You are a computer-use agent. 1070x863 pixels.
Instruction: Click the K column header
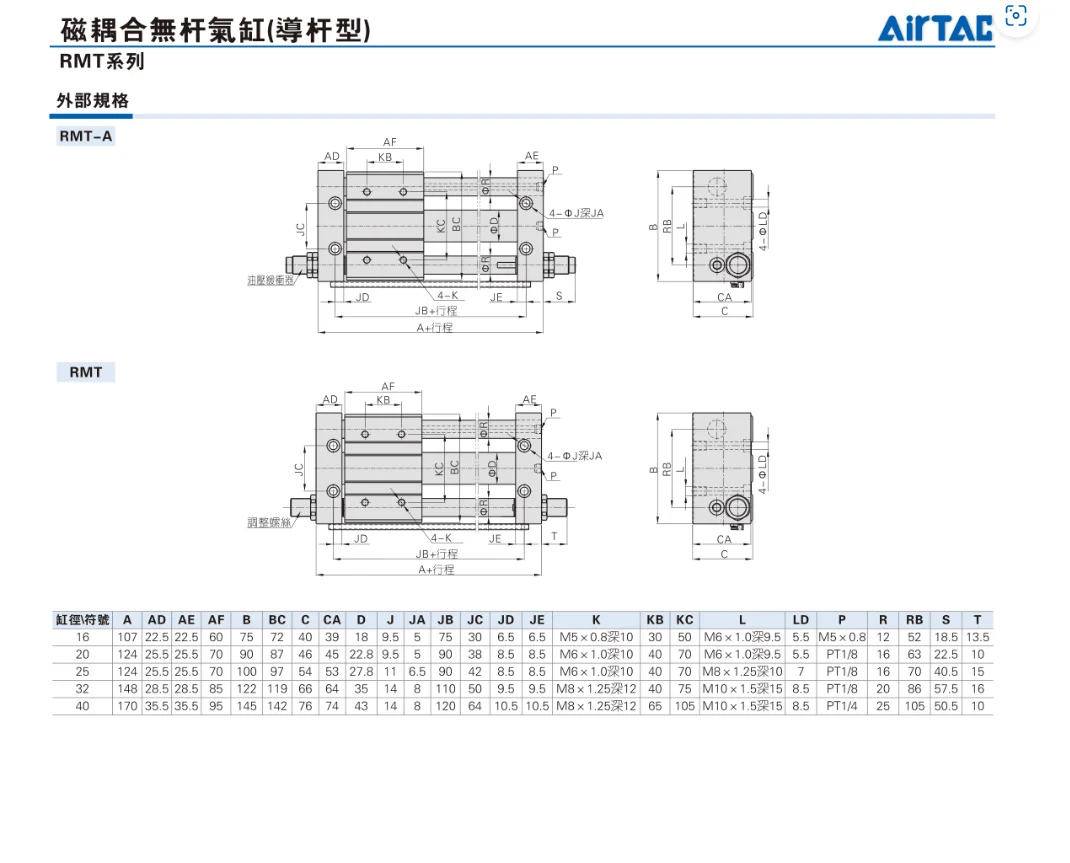coord(596,620)
